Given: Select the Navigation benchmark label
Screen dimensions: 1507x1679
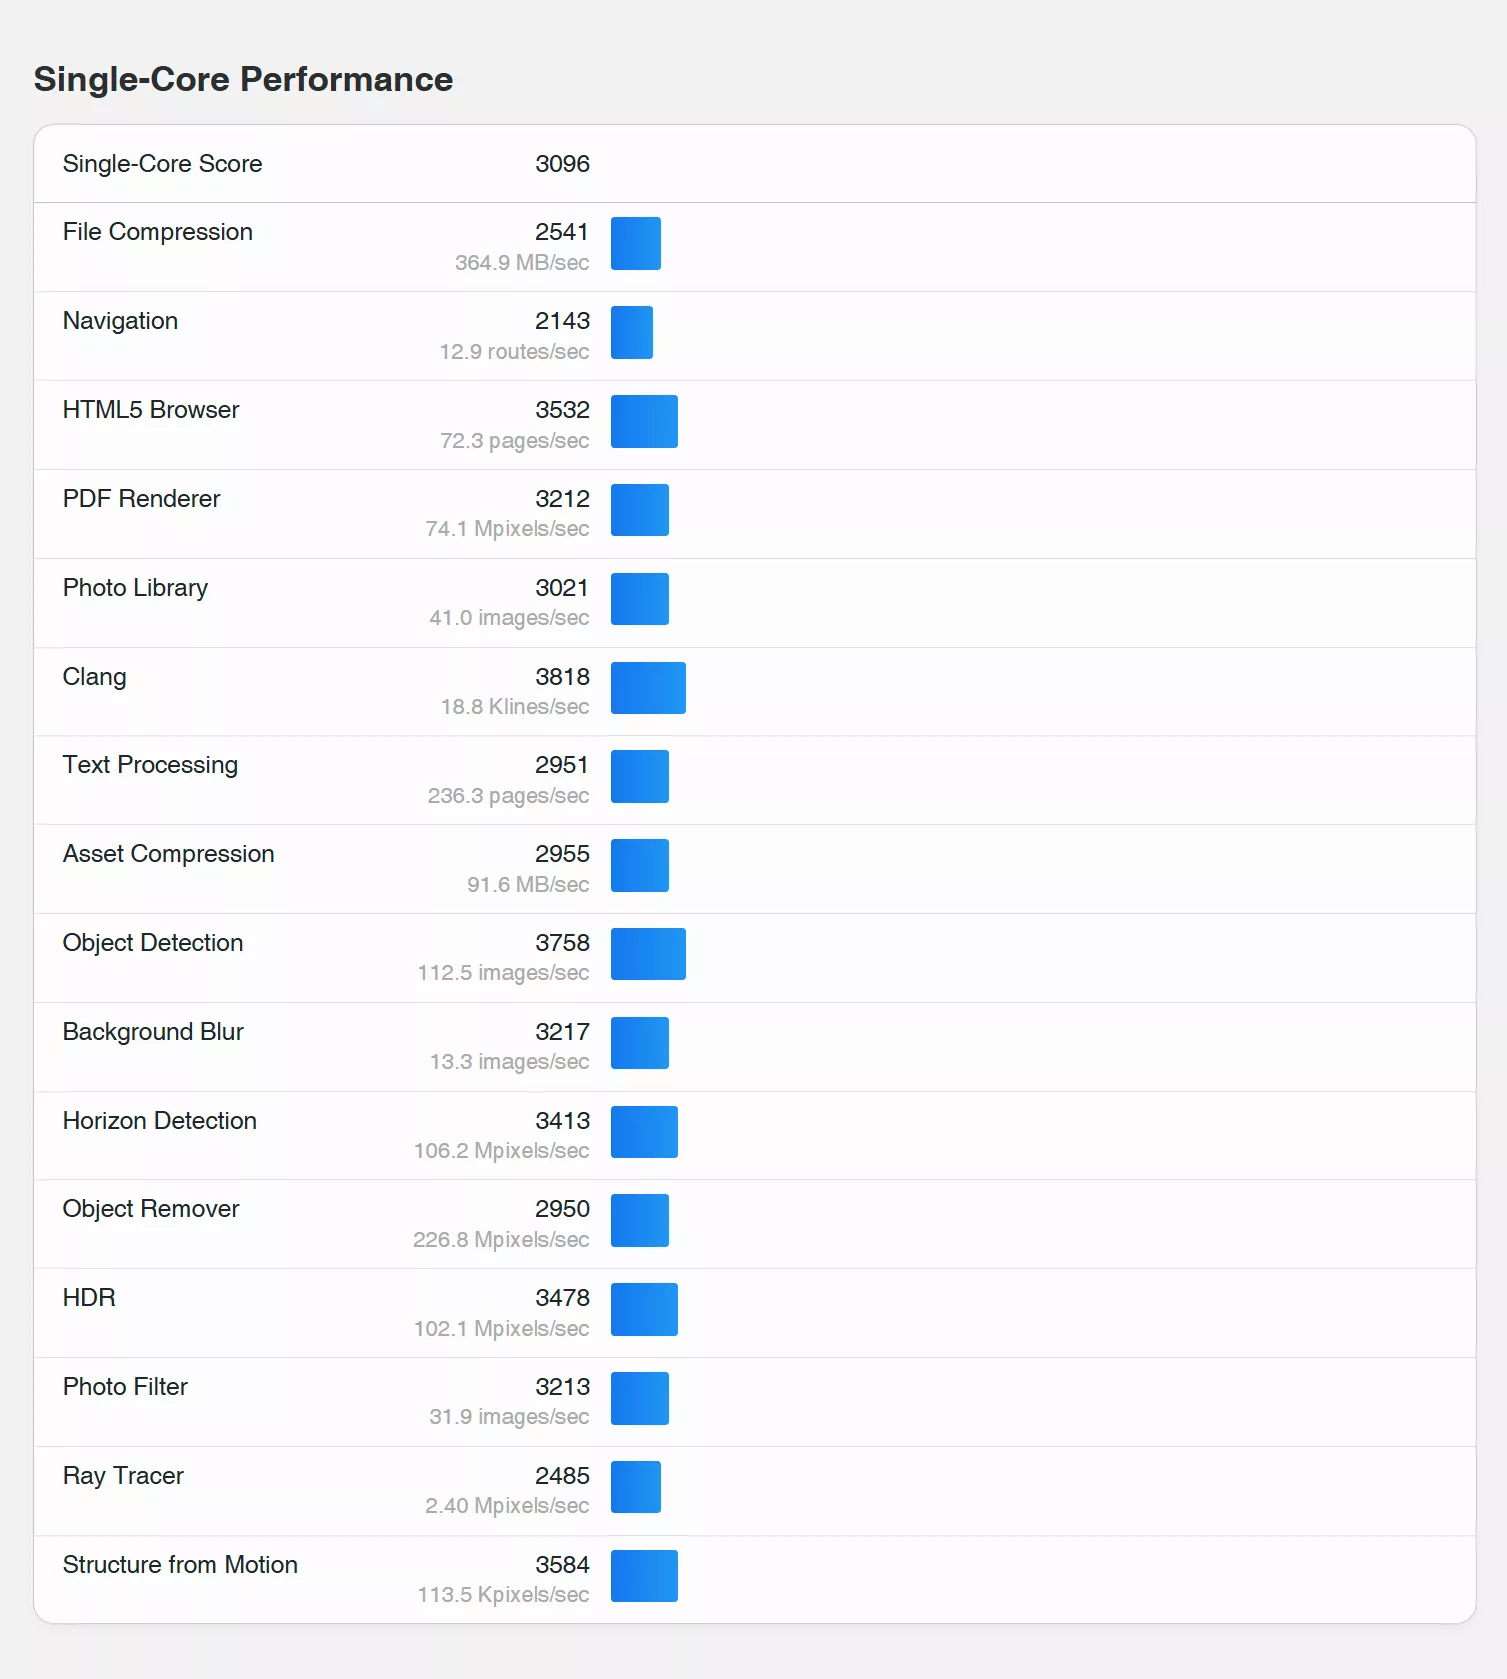Looking at the screenshot, I should [x=120, y=321].
